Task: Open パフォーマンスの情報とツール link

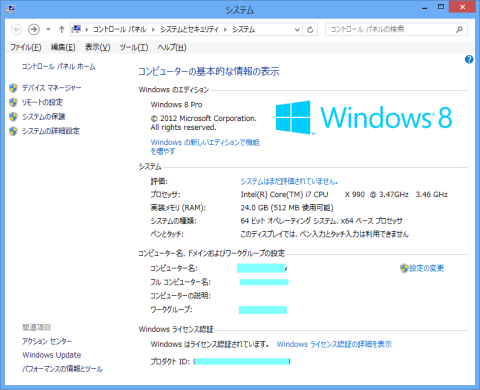Action: click(x=62, y=369)
